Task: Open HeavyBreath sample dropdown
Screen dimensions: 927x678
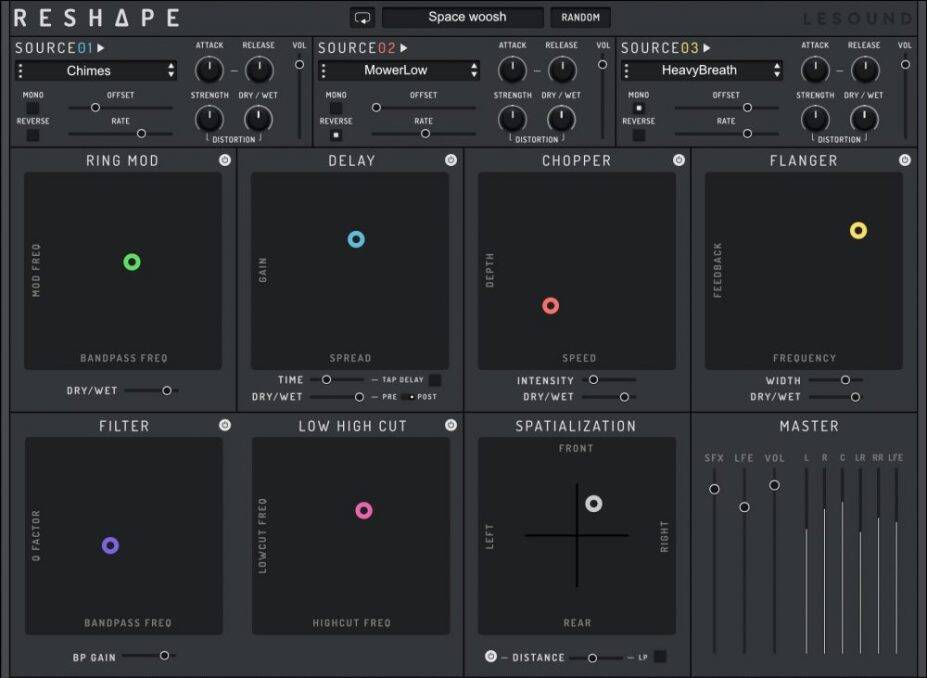Action: 702,70
